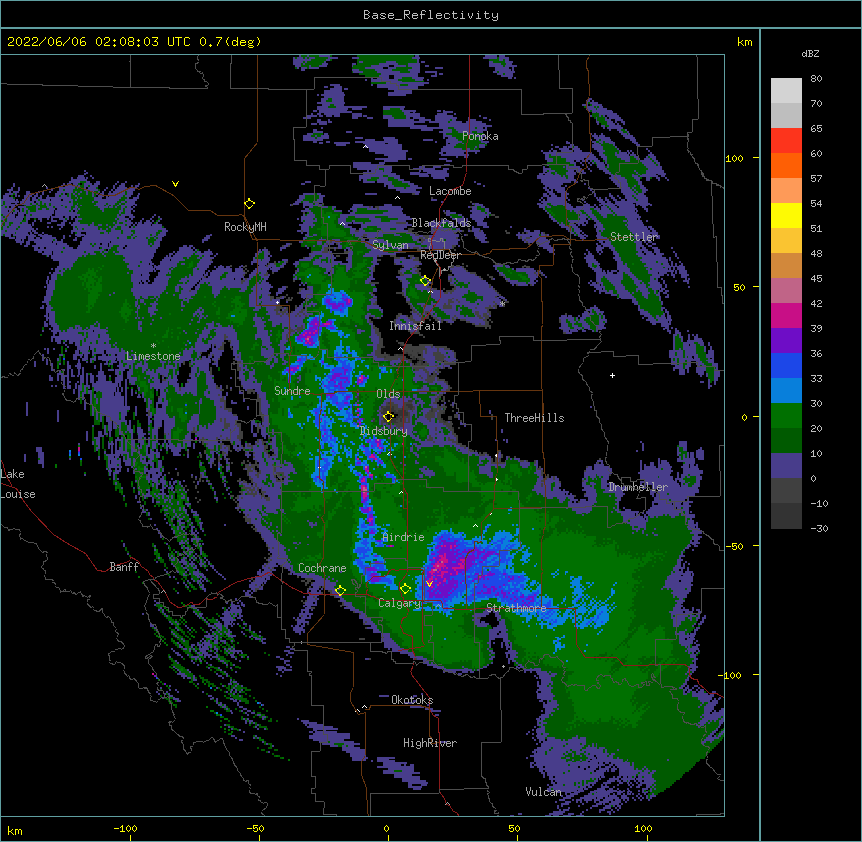This screenshot has width=862, height=842.
Task: Select the yellow 51-54 dBZ legend swatch
Action: point(786,215)
